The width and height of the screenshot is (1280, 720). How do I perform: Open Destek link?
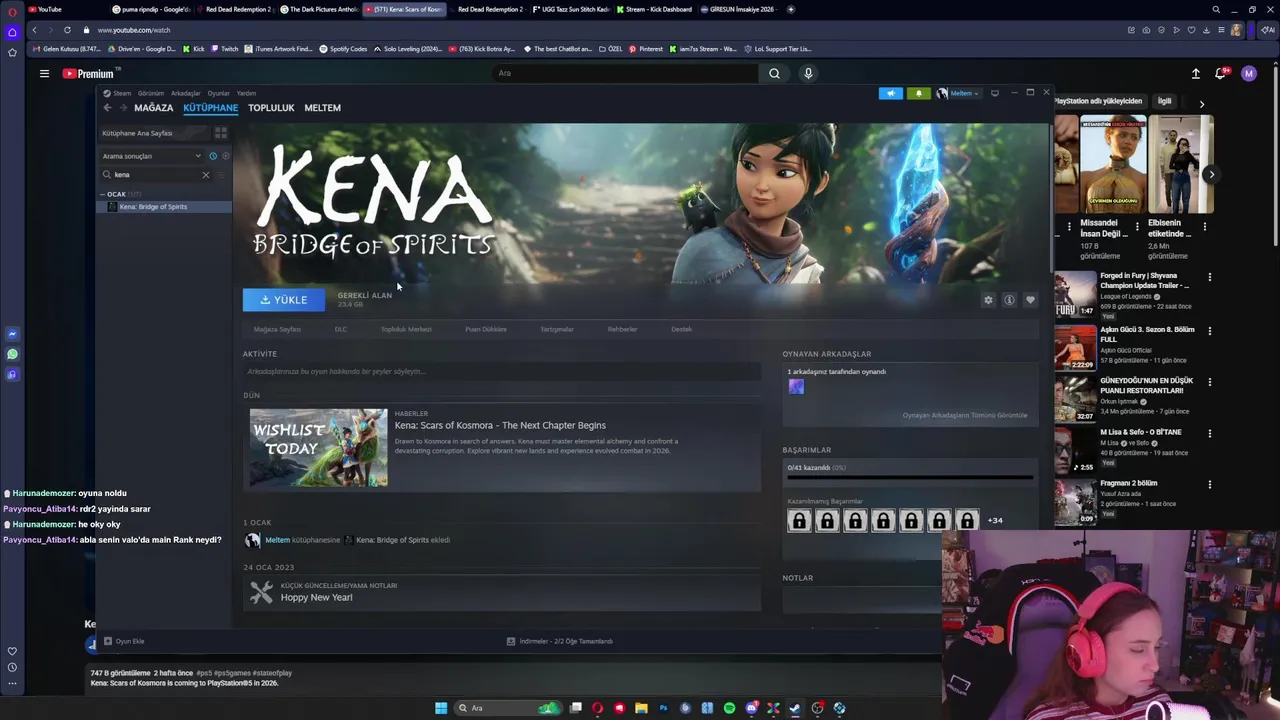(681, 329)
